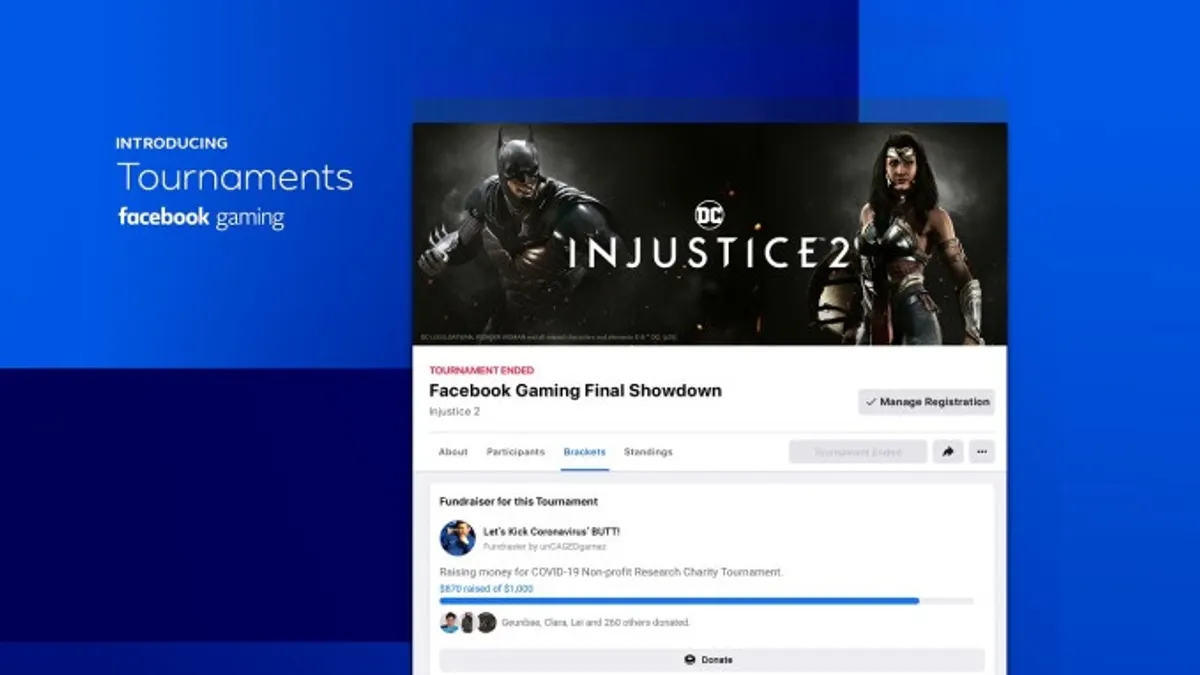This screenshot has height=675, width=1200.
Task: Click the Donate button
Action: point(712,660)
